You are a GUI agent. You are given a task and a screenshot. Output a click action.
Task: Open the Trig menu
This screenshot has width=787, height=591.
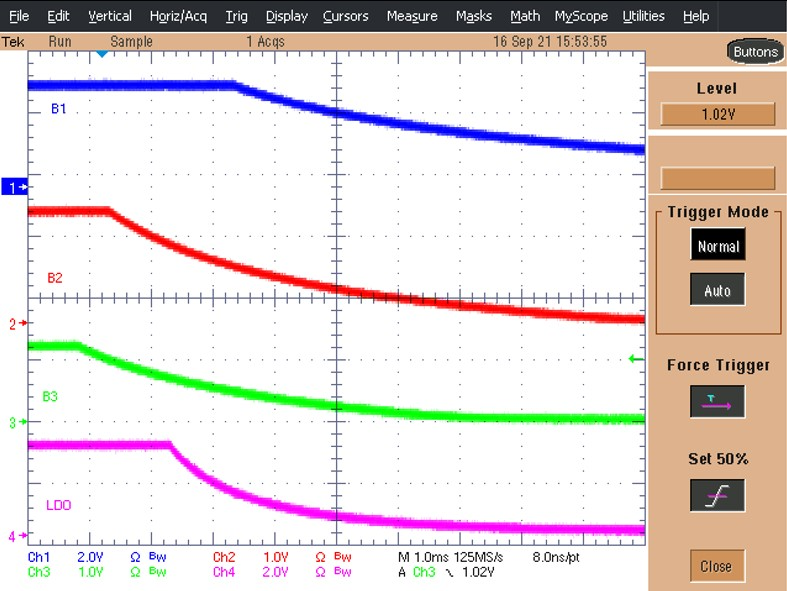(236, 16)
